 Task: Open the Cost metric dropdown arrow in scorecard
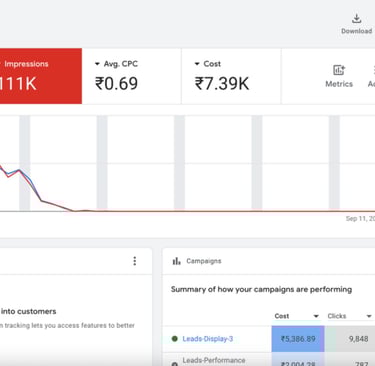197,64
